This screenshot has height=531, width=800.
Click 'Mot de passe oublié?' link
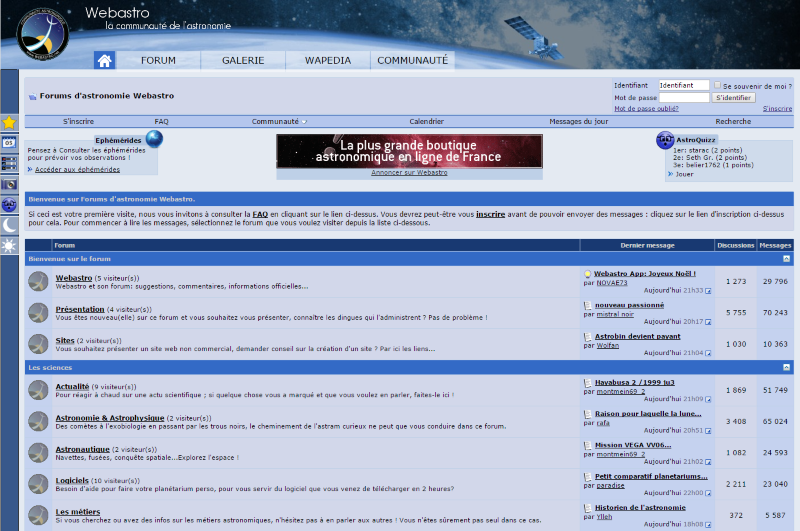tap(646, 109)
